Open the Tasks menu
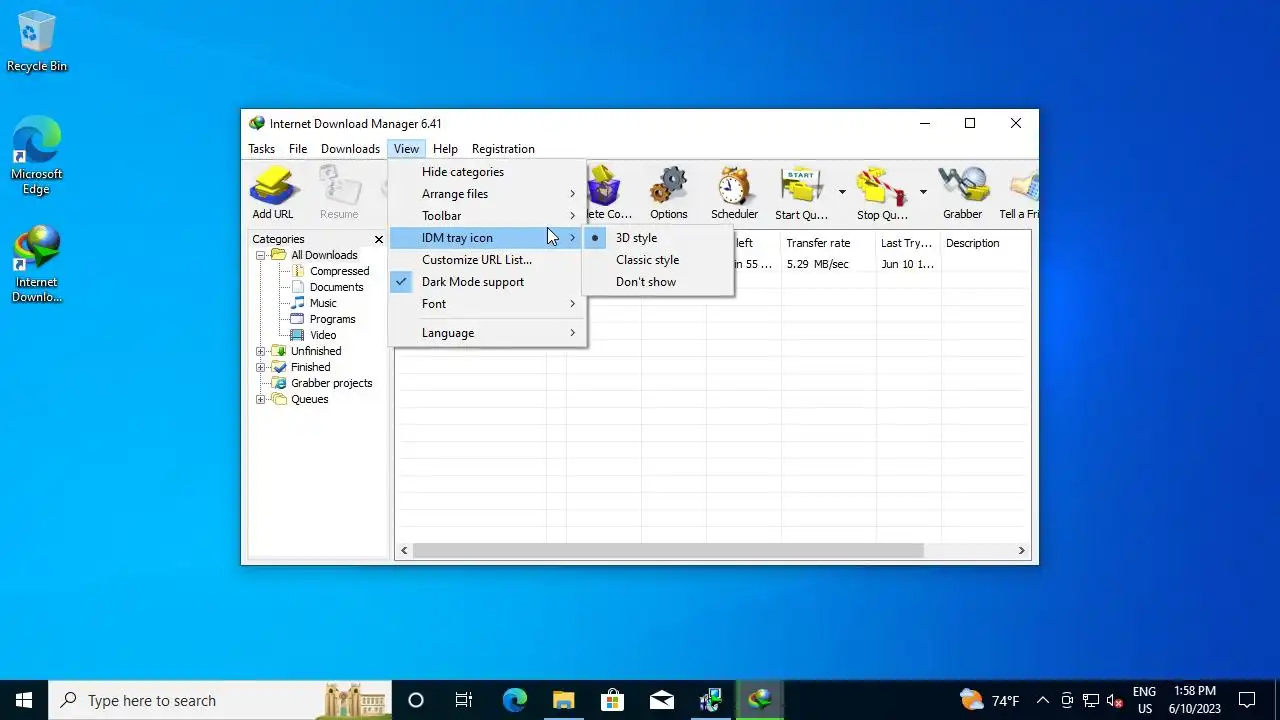 [262, 149]
